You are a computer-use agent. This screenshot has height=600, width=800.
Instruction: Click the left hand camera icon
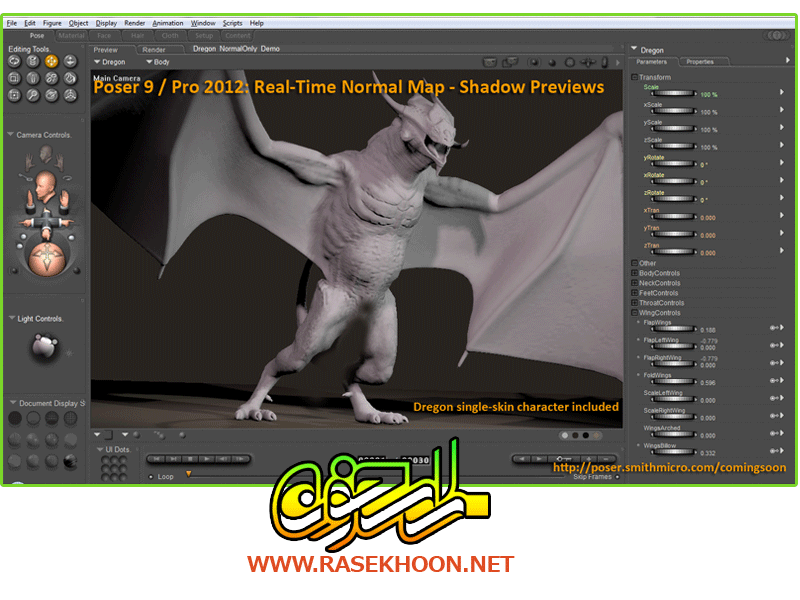point(30,162)
